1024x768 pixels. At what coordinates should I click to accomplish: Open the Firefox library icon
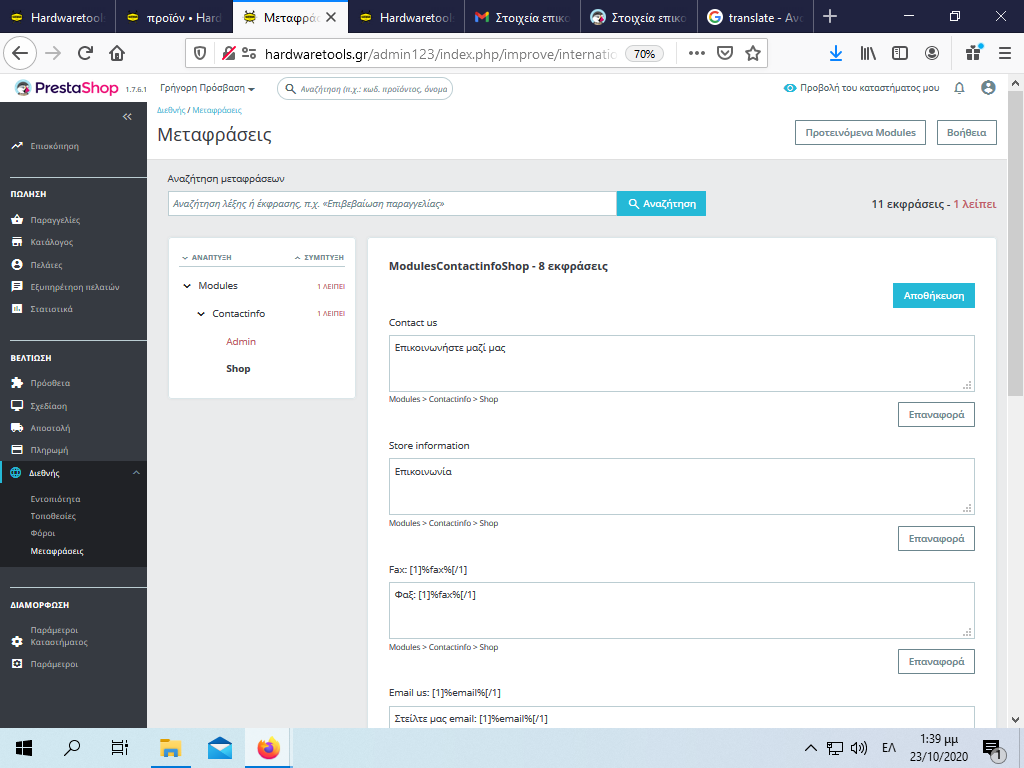pyautogui.click(x=868, y=54)
